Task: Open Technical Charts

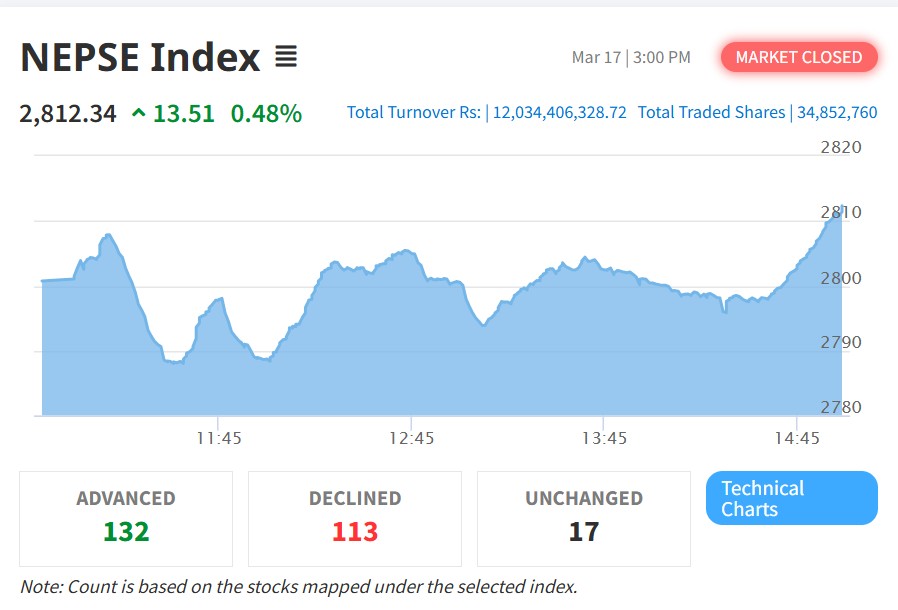Action: (791, 498)
